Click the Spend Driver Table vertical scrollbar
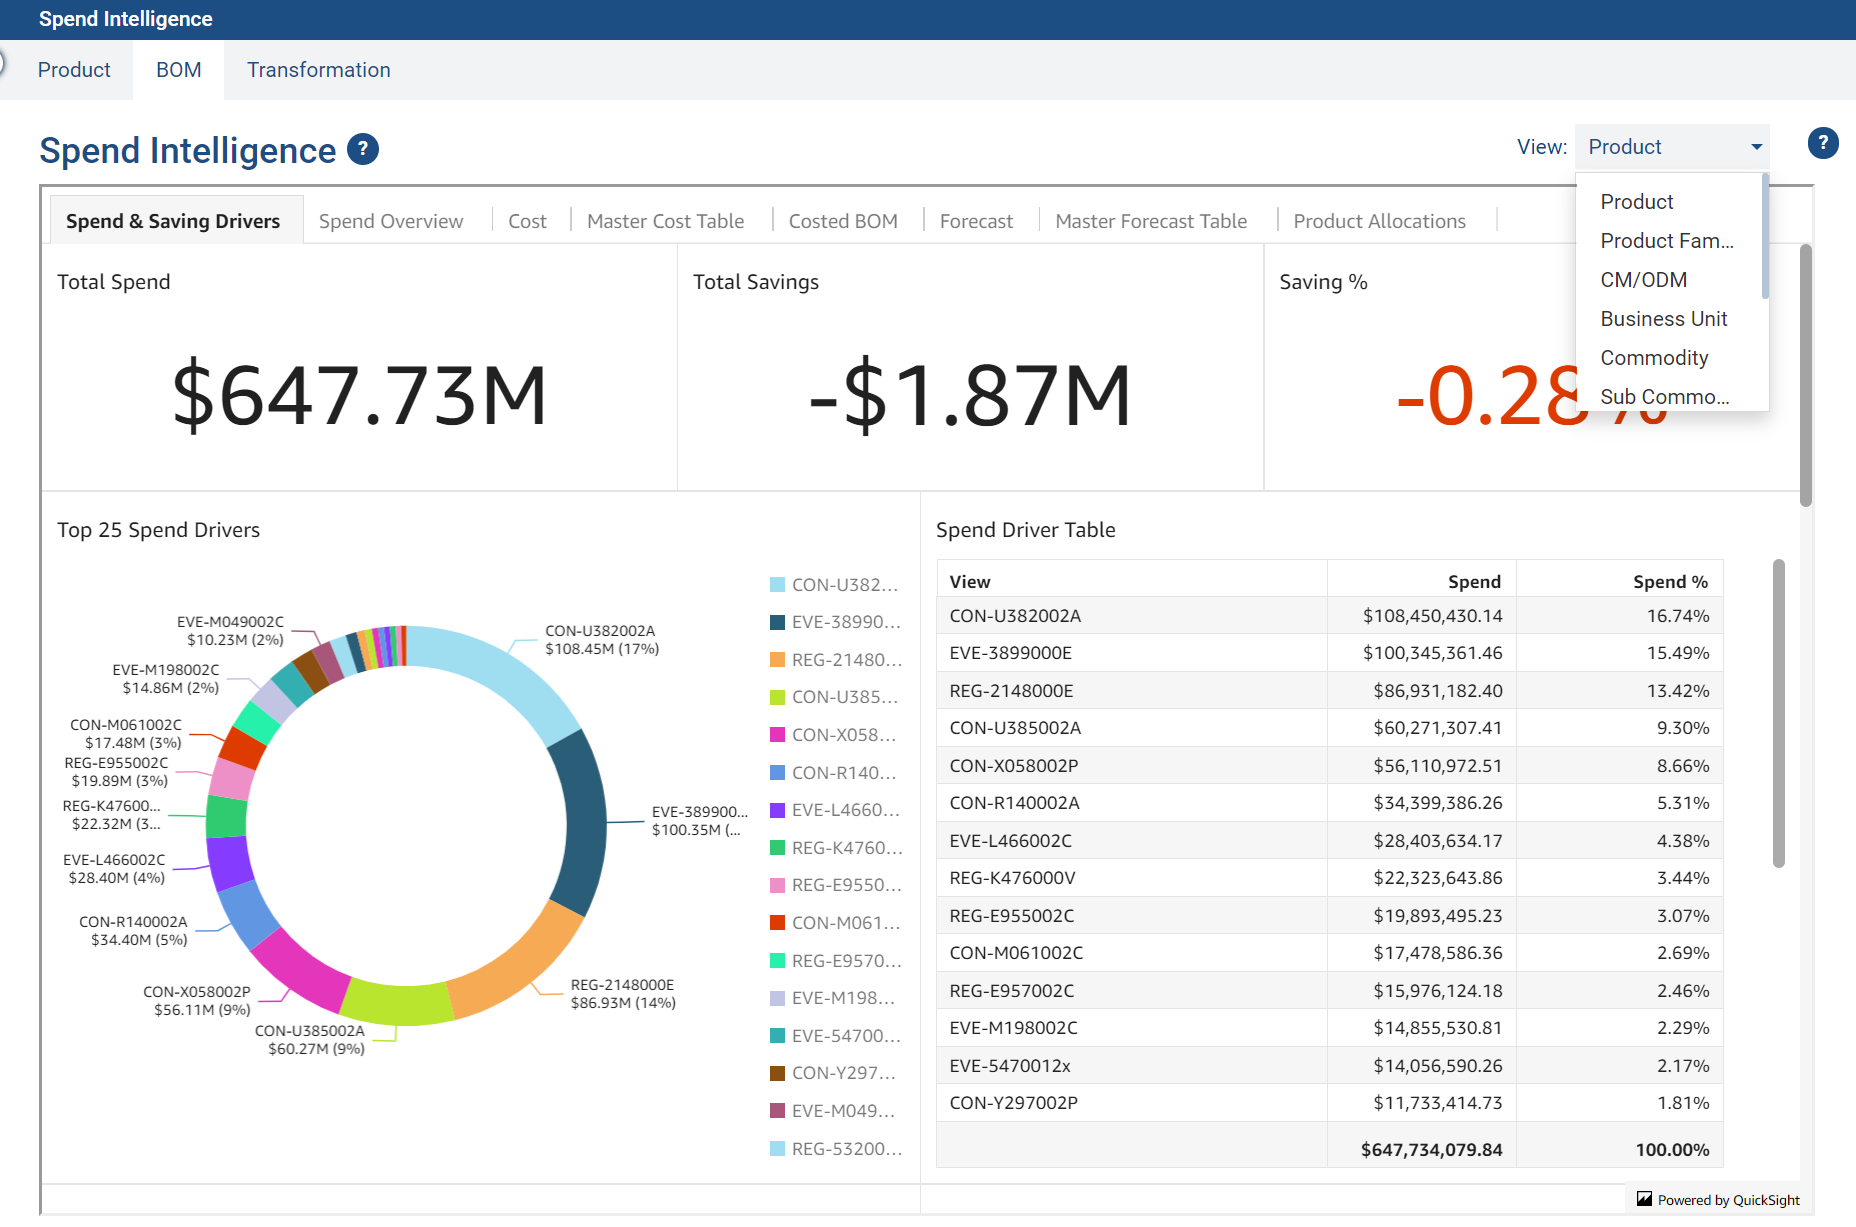 point(1778,713)
